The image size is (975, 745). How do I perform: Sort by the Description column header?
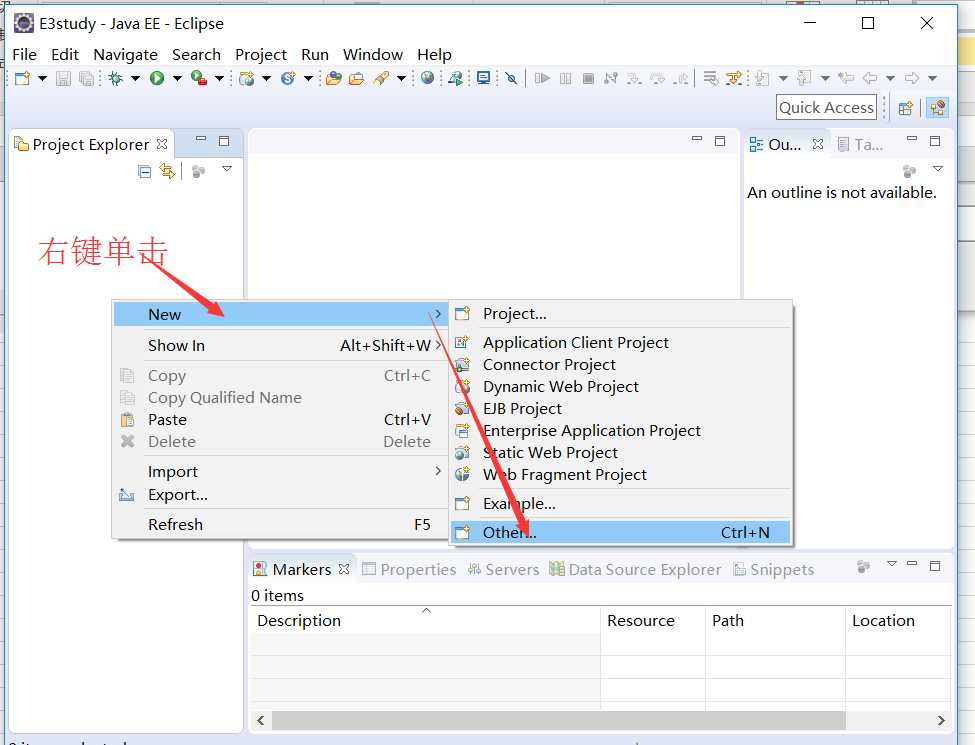click(x=426, y=621)
